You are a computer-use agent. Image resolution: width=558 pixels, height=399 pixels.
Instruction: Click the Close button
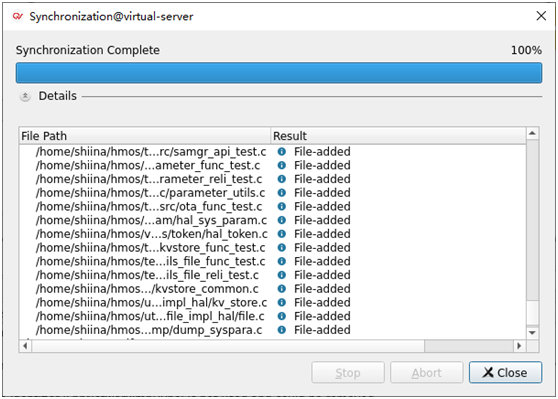(x=505, y=372)
